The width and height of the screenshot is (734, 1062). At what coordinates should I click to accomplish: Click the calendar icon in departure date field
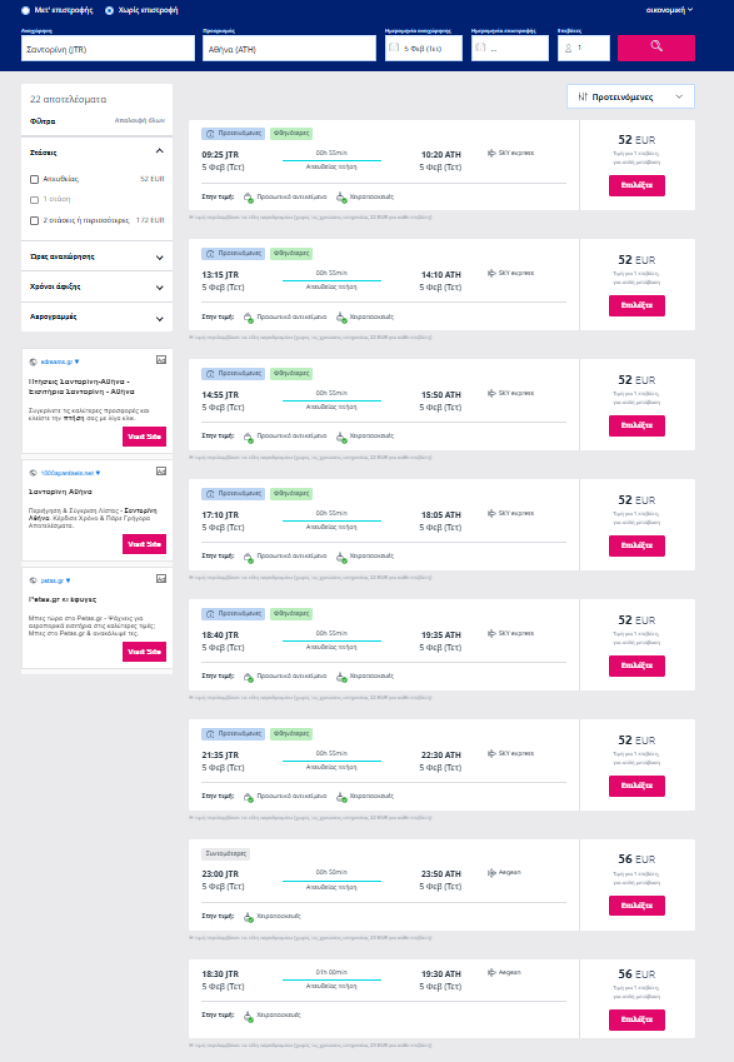(x=394, y=48)
